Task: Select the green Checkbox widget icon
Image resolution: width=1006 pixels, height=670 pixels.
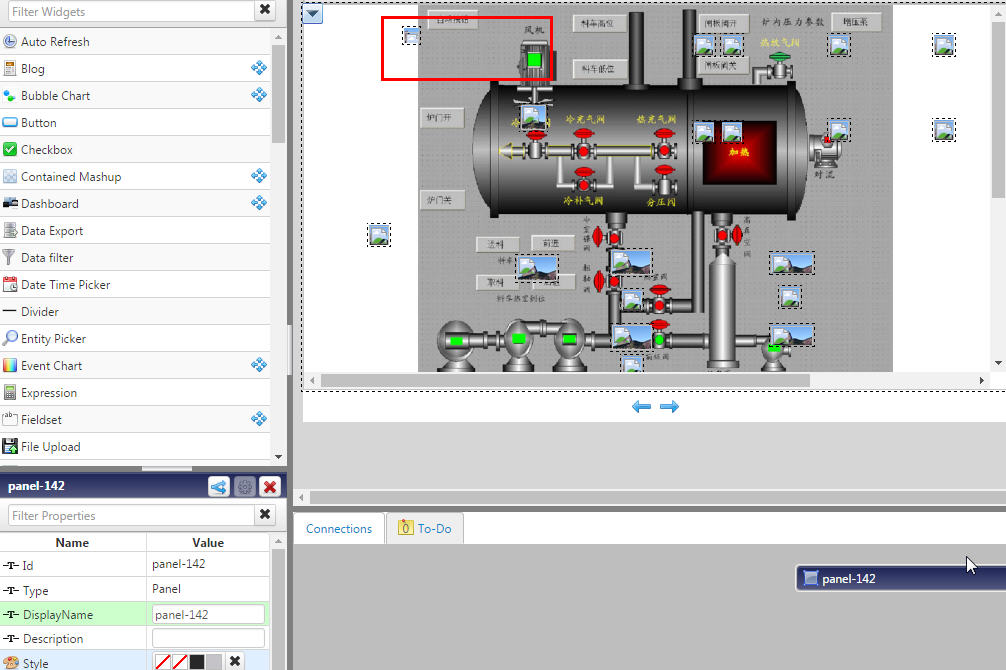Action: [10, 150]
